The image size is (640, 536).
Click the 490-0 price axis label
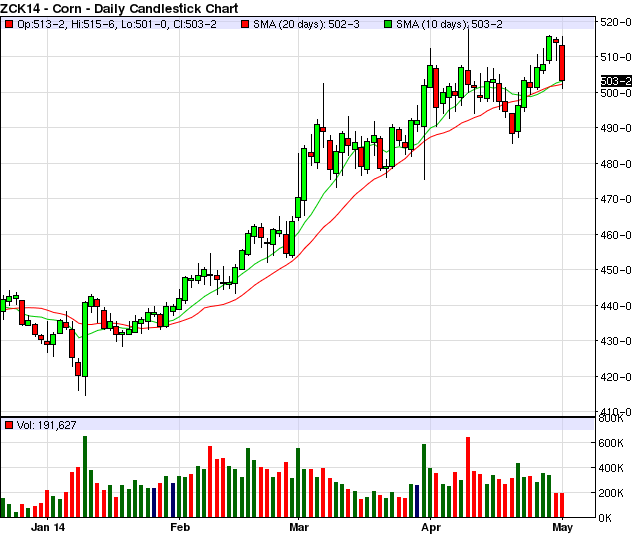(x=616, y=128)
